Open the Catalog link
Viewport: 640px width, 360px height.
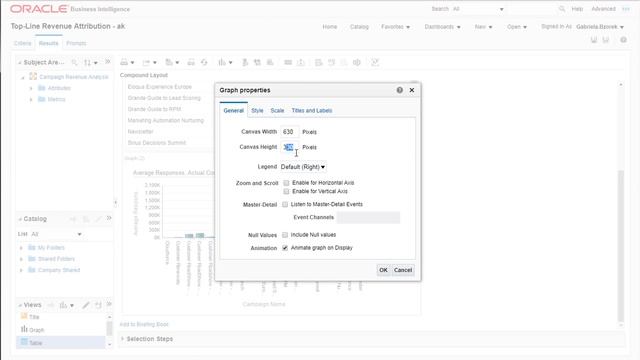359,27
